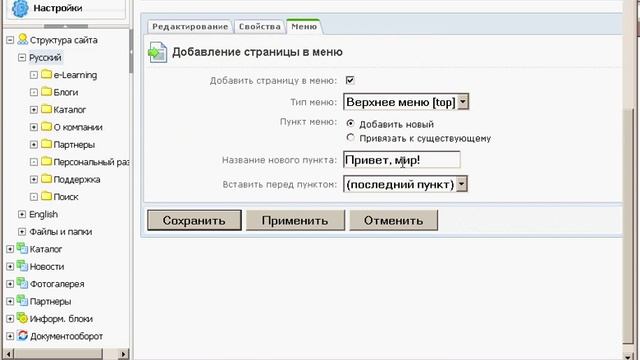Click right arrow of tree horizontal scrollbar
This screenshot has height=360, width=640.
124,354
